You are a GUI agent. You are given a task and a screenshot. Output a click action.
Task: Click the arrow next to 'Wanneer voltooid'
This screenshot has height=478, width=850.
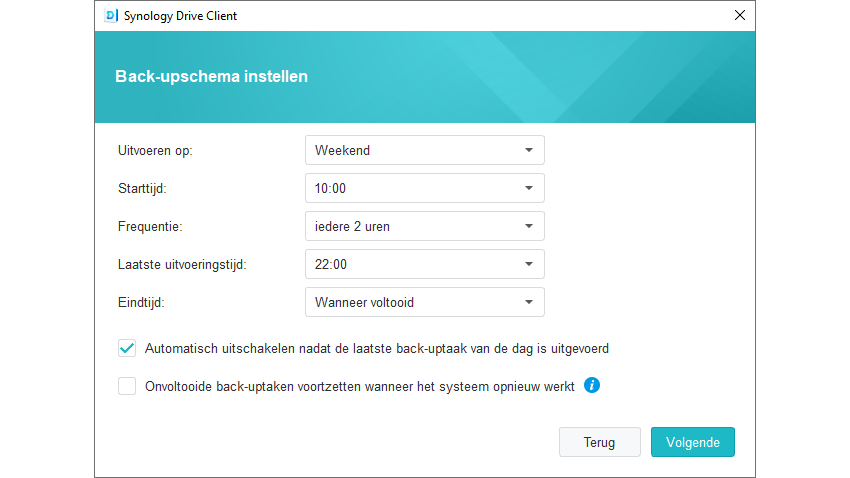pos(529,302)
